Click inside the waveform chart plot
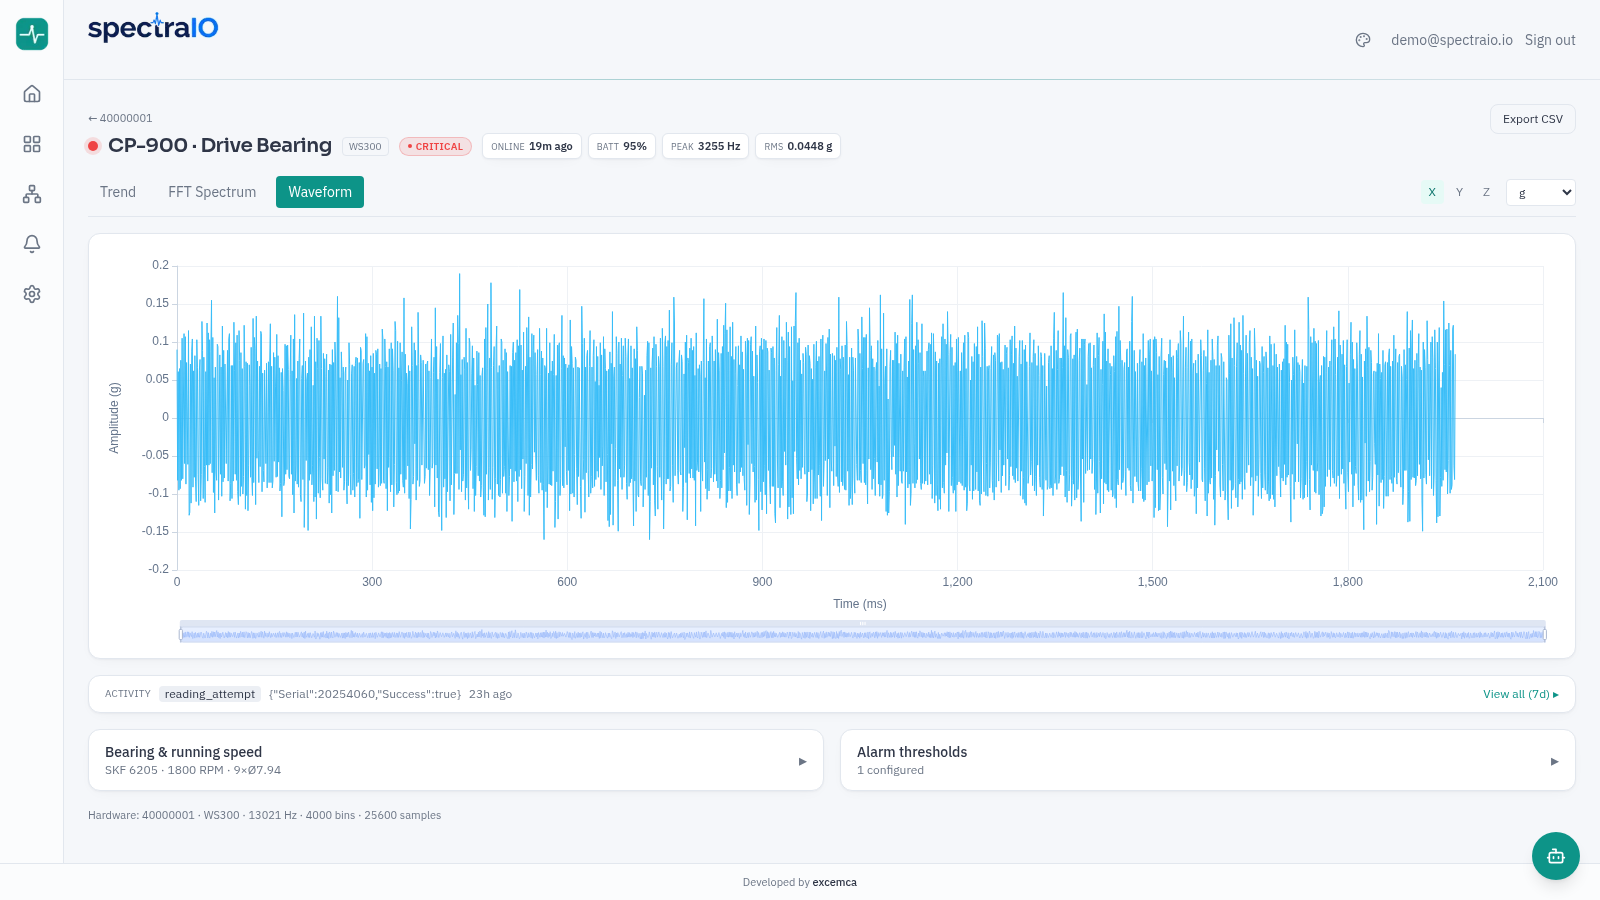The image size is (1600, 900). pos(860,418)
